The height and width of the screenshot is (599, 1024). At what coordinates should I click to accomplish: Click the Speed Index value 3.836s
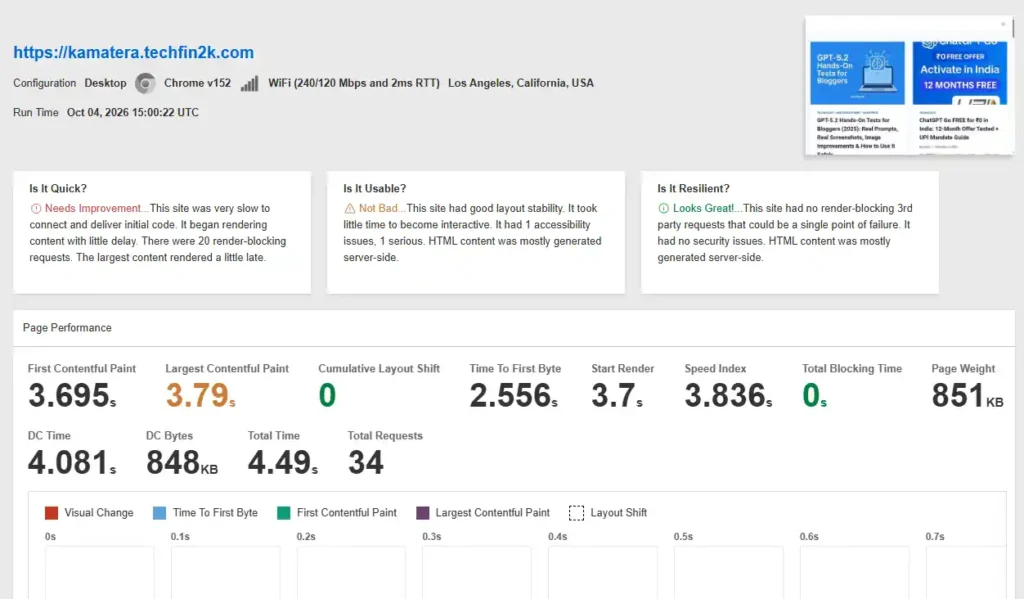[728, 395]
